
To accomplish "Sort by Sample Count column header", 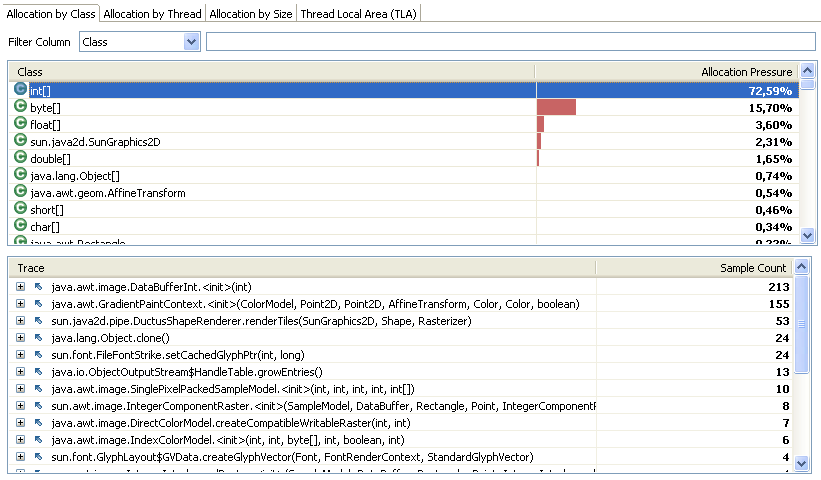I will click(694, 268).
